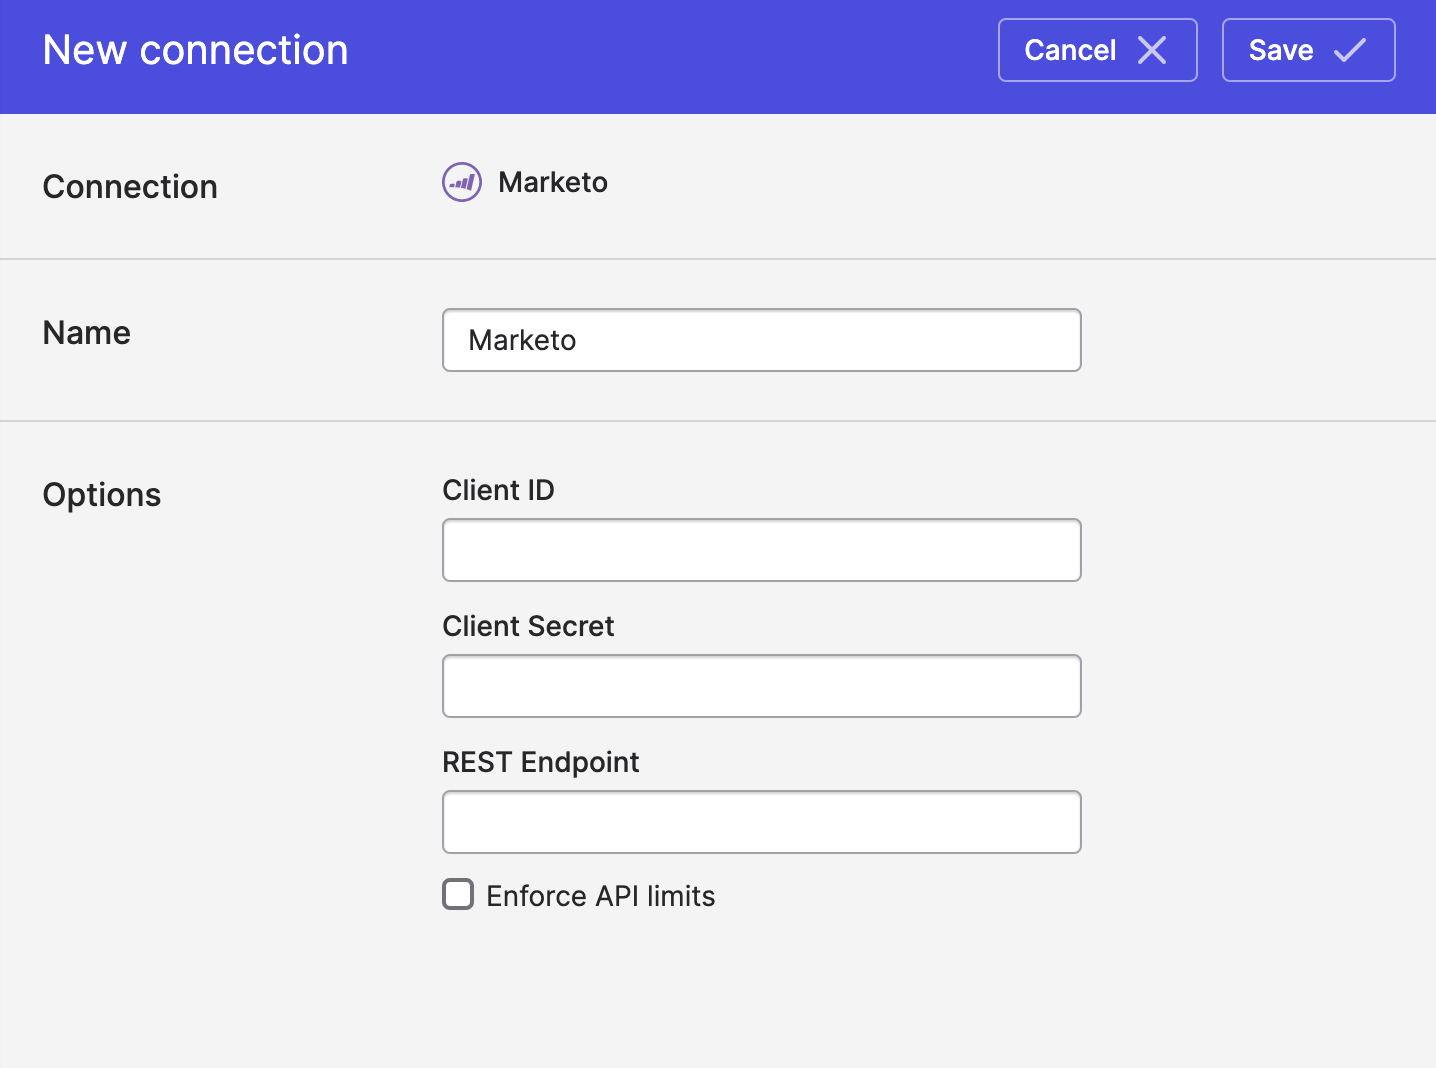Select the Client Secret input box
Image resolution: width=1436 pixels, height=1068 pixels.
(x=761, y=686)
